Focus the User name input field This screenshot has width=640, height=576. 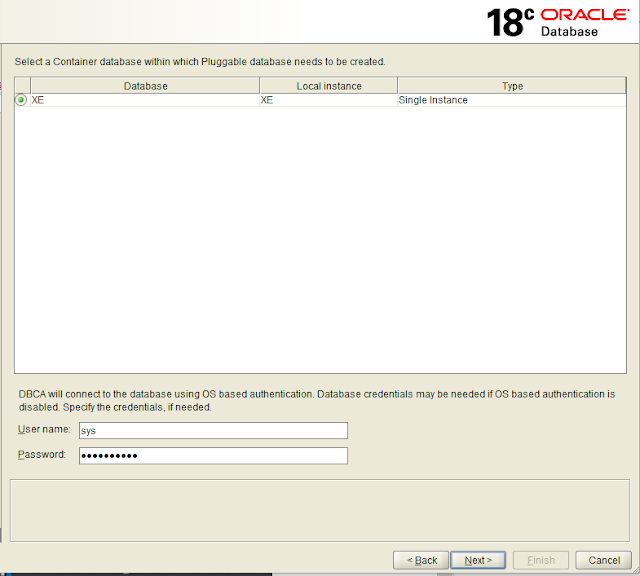pos(213,431)
